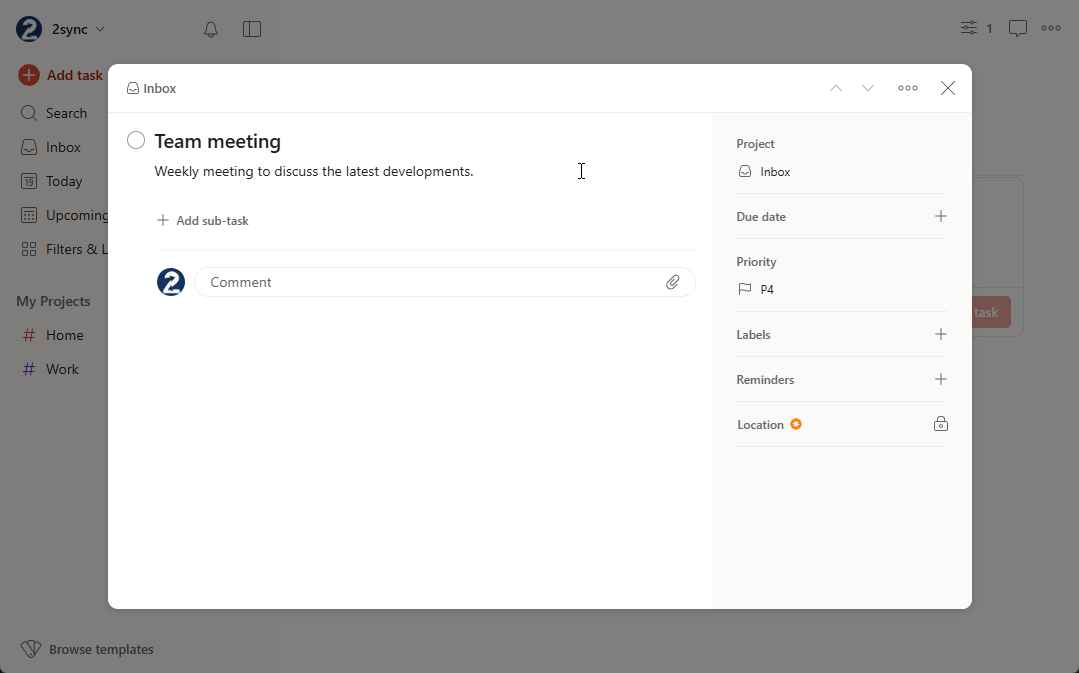Toggle the sidebar panel visibility
The width and height of the screenshot is (1079, 673).
[x=251, y=29]
